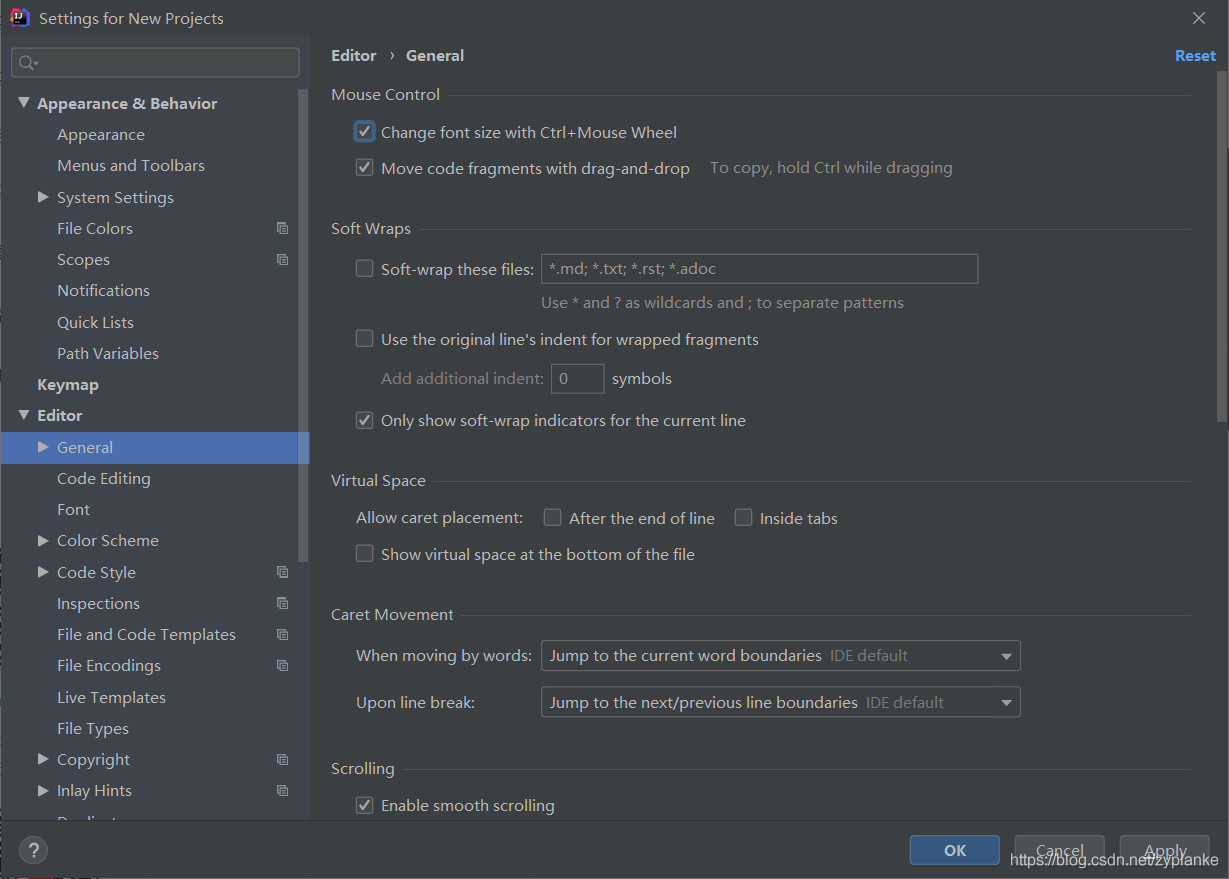
Task: Click the icon next to Inlay Hints
Action: [282, 790]
